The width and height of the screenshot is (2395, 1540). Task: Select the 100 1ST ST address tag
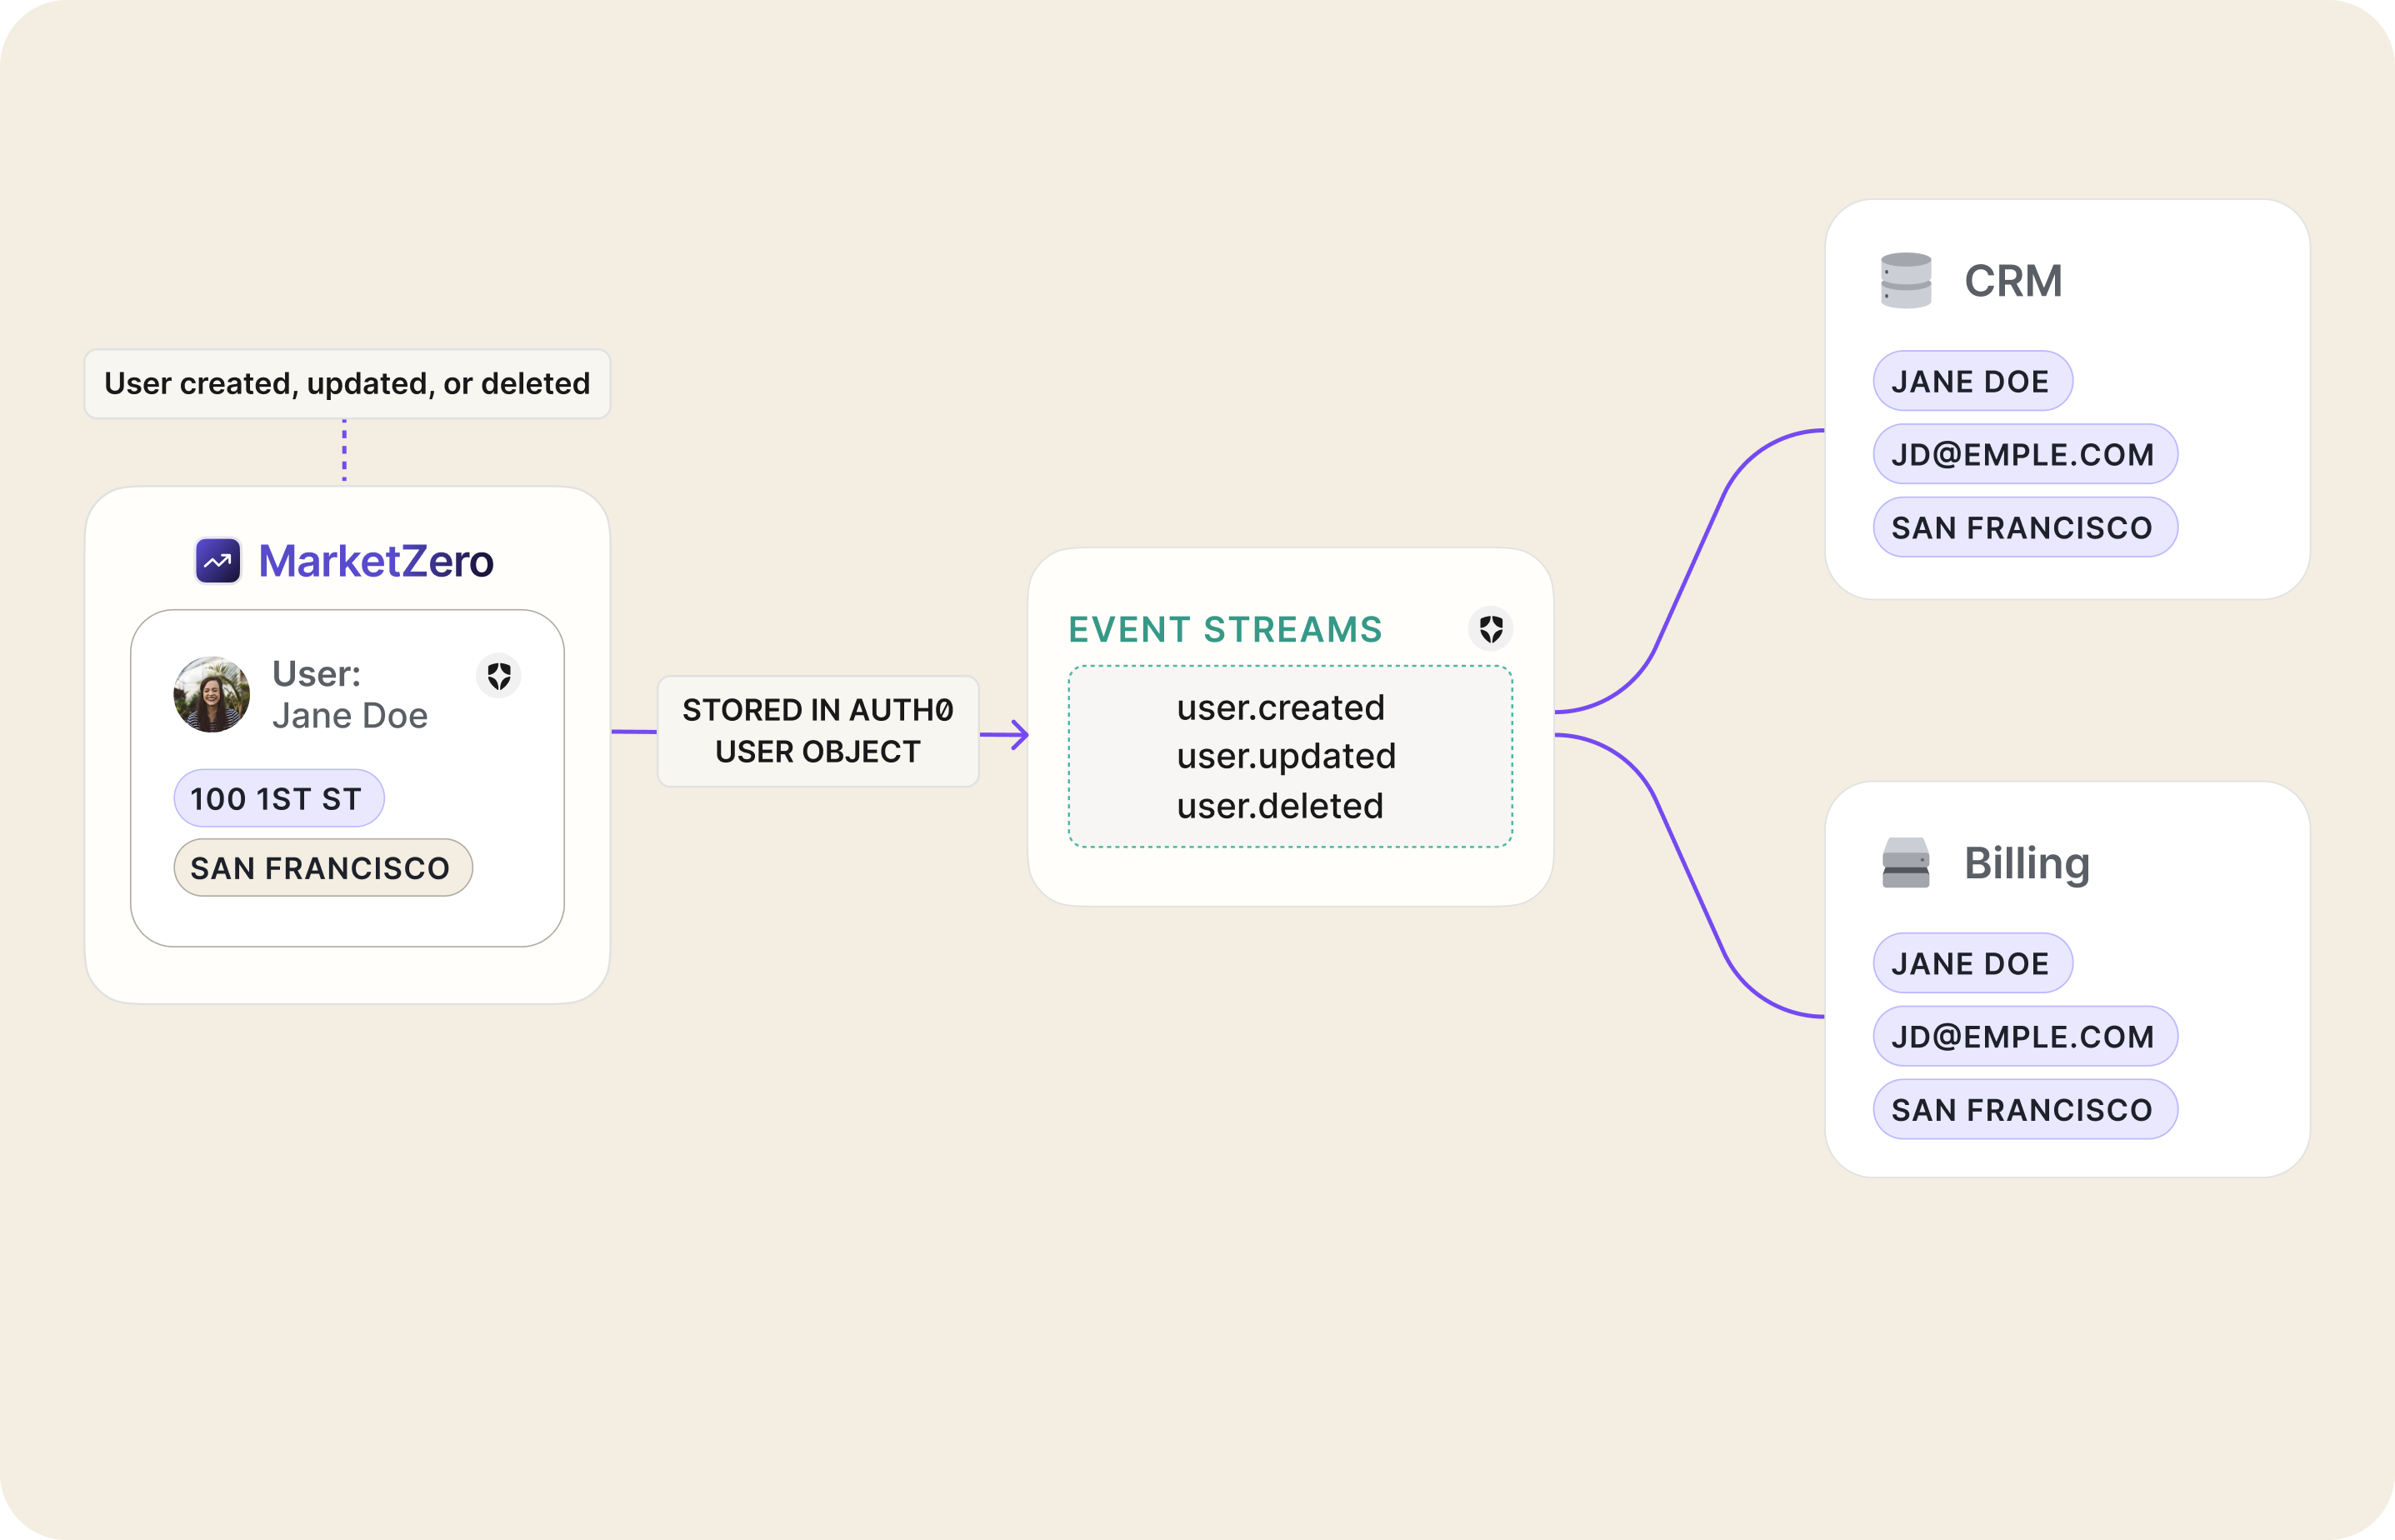(x=278, y=799)
